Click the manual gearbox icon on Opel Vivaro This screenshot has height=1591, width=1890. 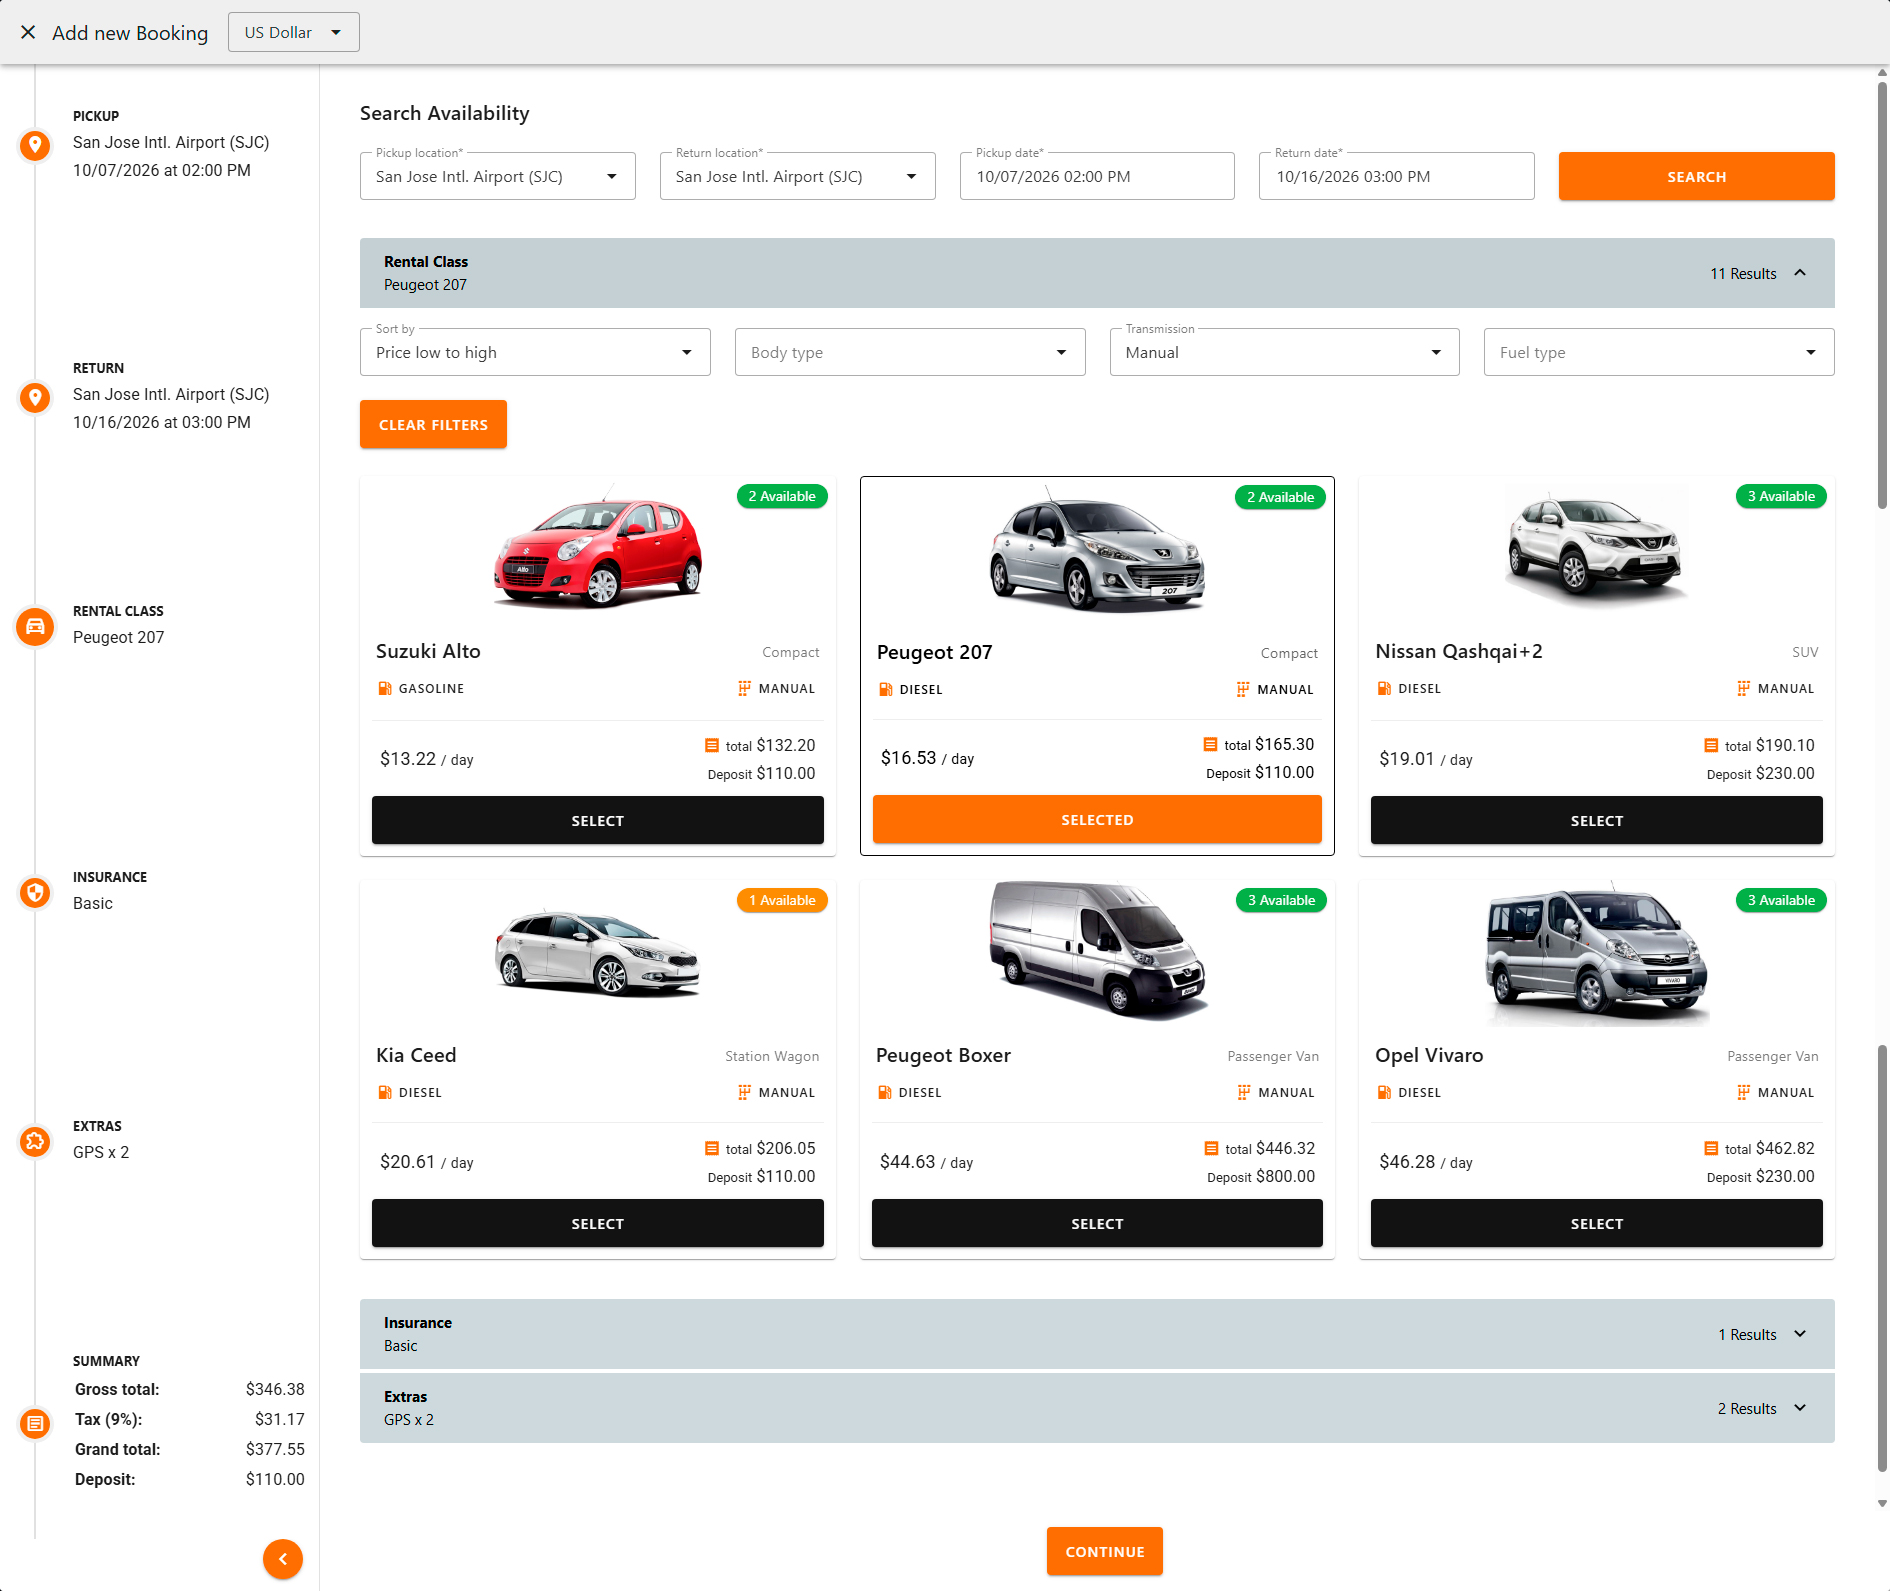(x=1744, y=1092)
